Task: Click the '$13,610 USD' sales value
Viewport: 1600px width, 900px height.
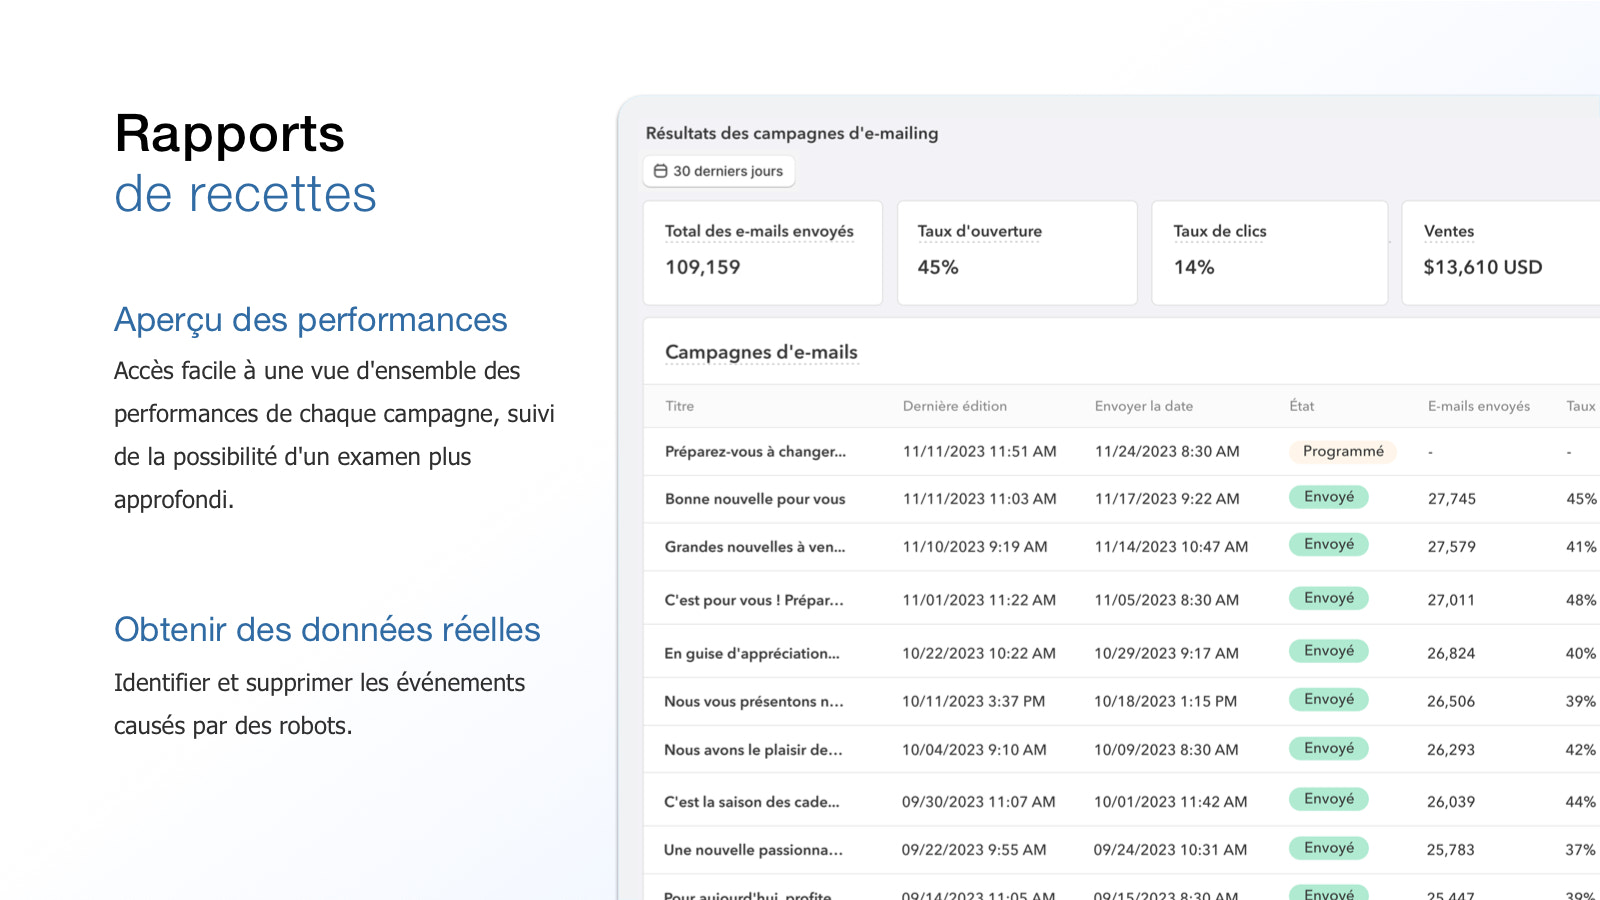Action: pos(1483,267)
